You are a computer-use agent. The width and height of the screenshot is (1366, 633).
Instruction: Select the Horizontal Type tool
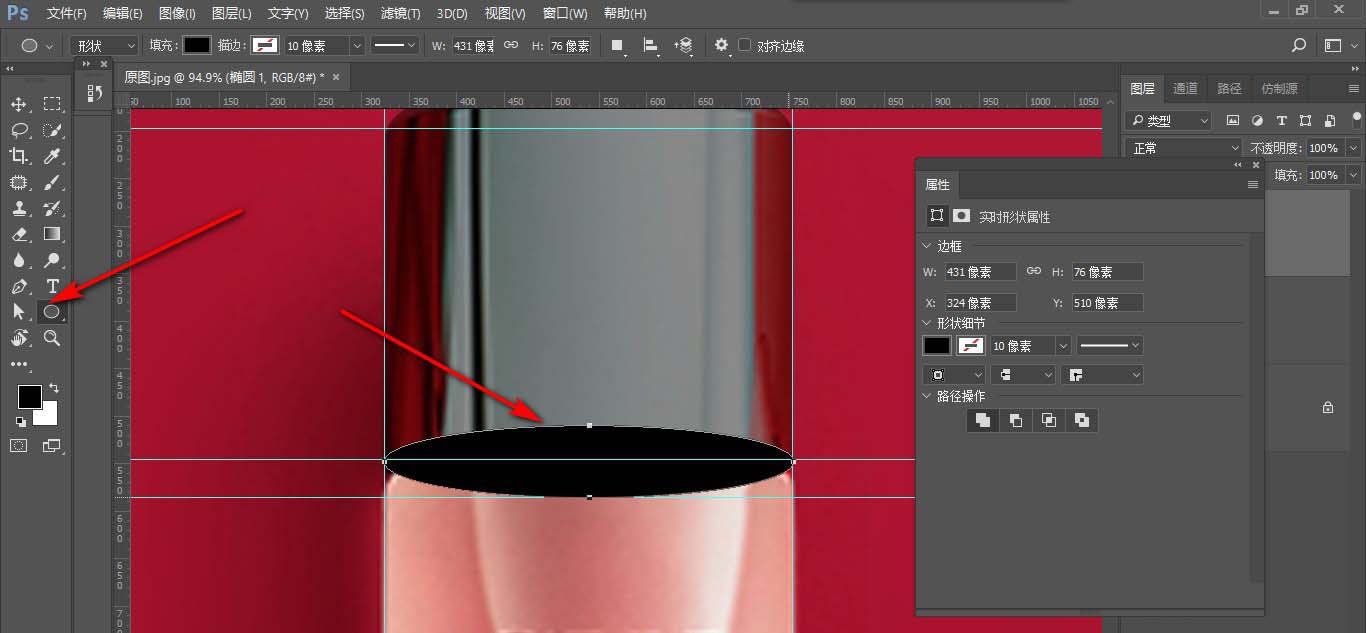52,286
